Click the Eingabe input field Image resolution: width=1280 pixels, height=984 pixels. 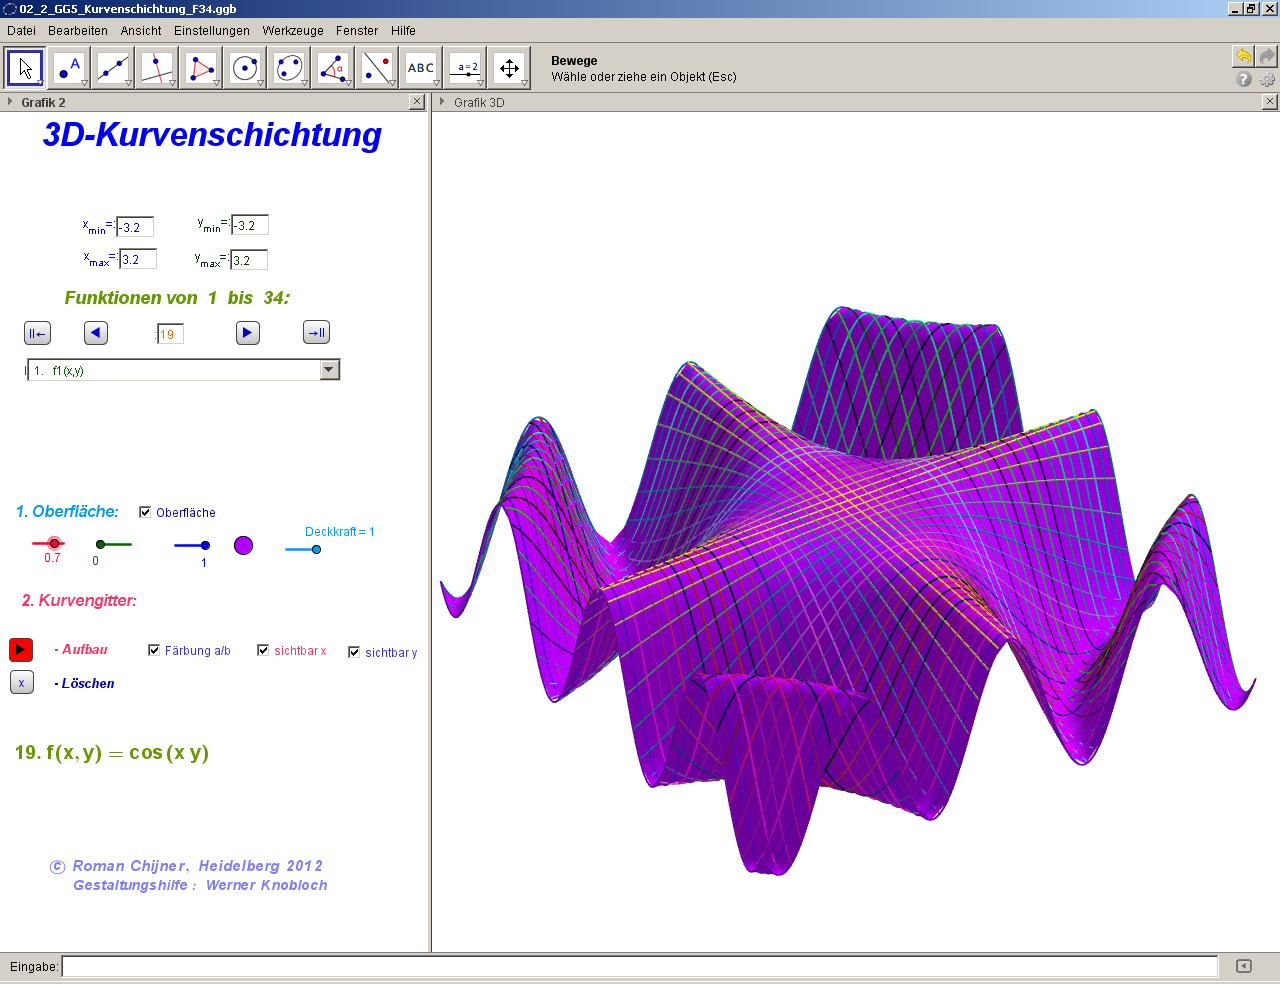pos(639,966)
